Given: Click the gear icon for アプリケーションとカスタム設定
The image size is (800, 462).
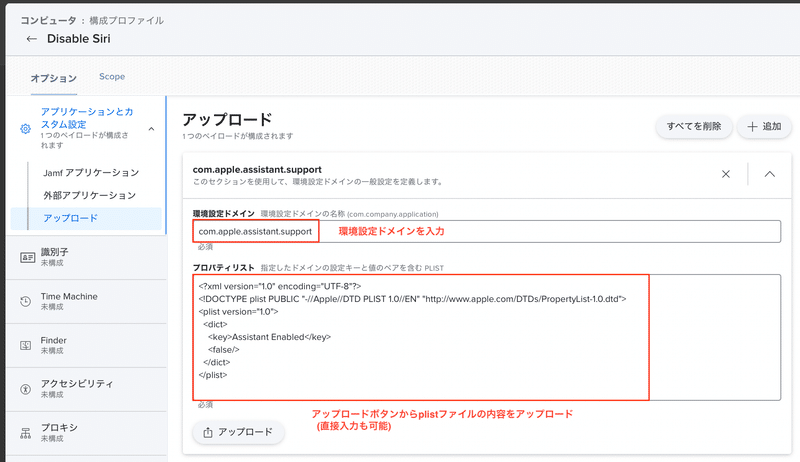Looking at the screenshot, I should (x=25, y=129).
